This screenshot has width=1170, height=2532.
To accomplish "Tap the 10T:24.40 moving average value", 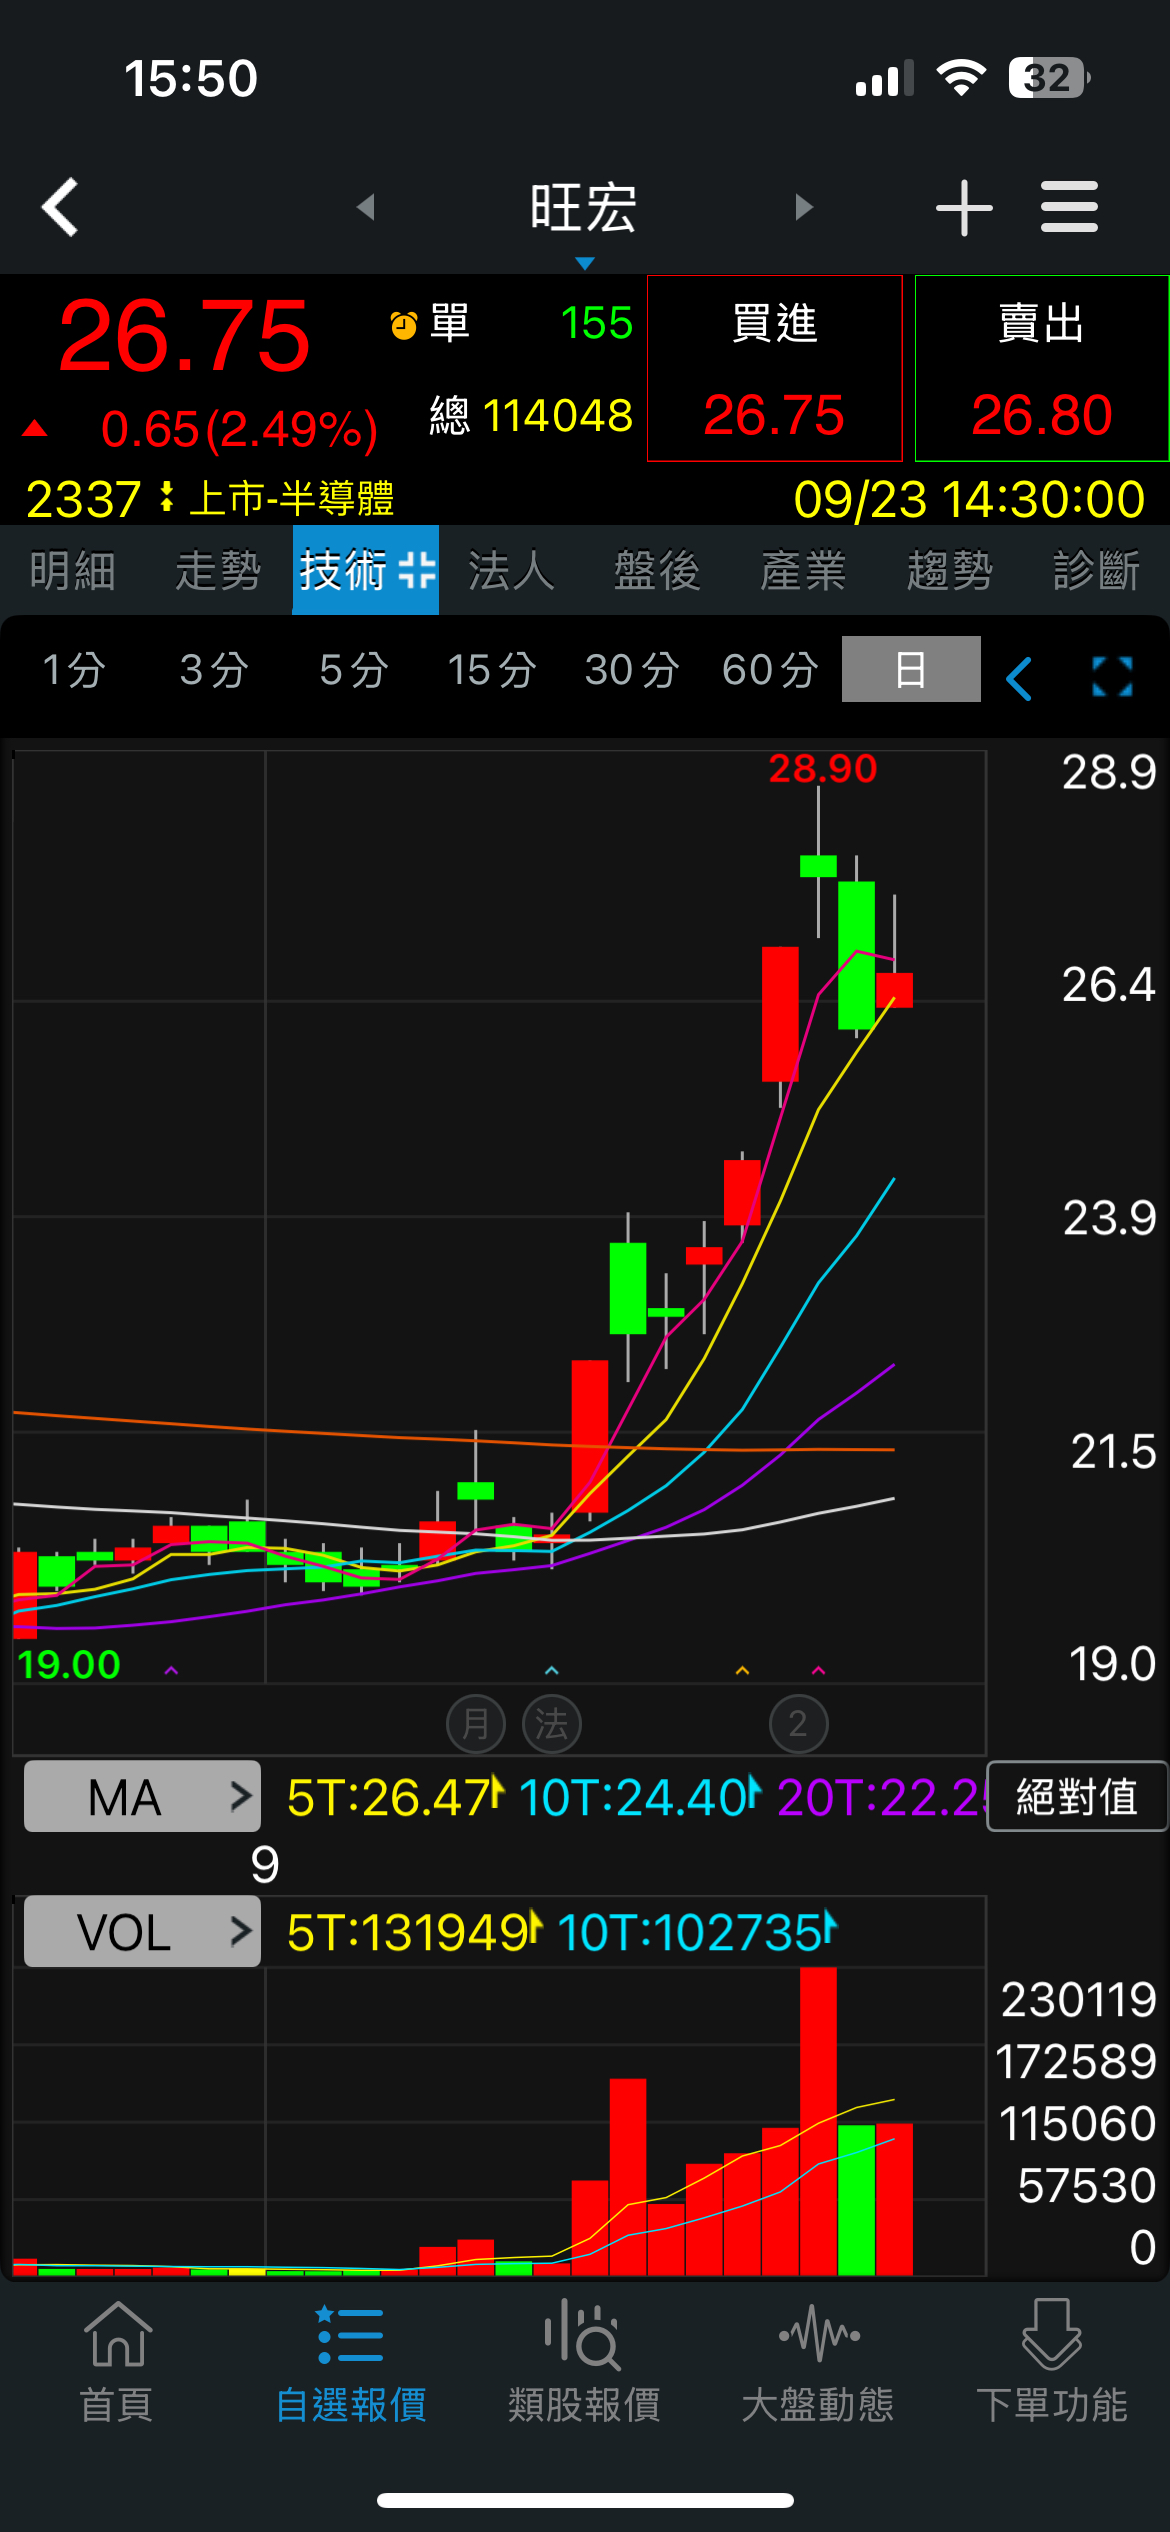I will coord(634,1798).
